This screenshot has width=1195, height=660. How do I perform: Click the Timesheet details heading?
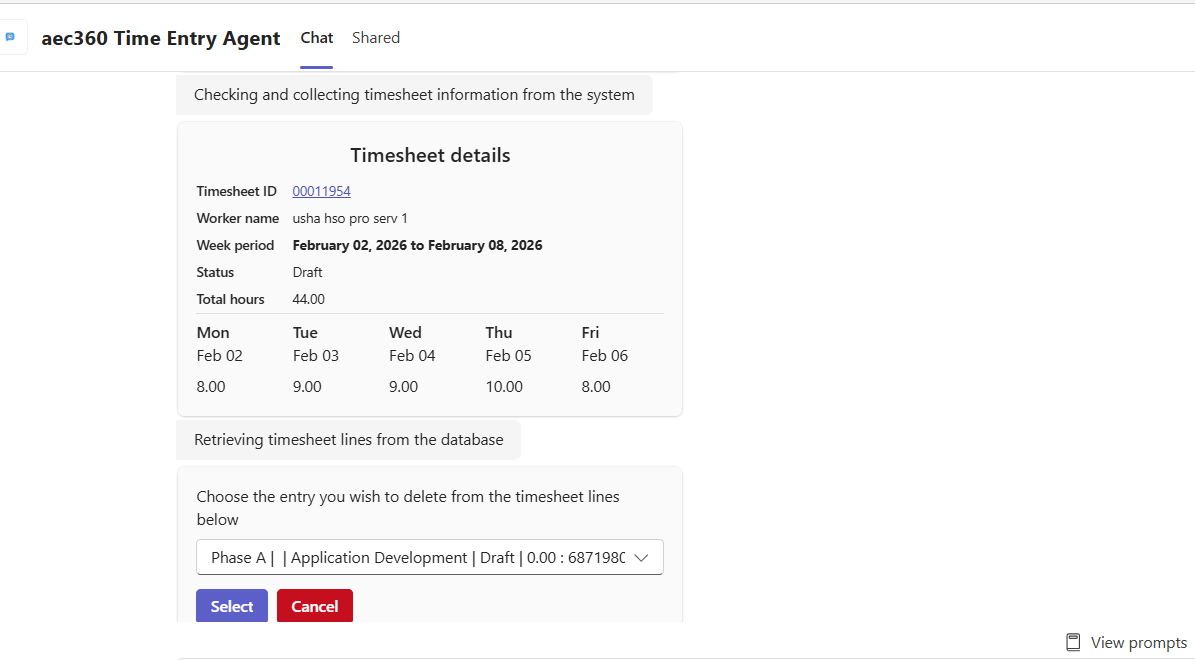pyautogui.click(x=430, y=155)
